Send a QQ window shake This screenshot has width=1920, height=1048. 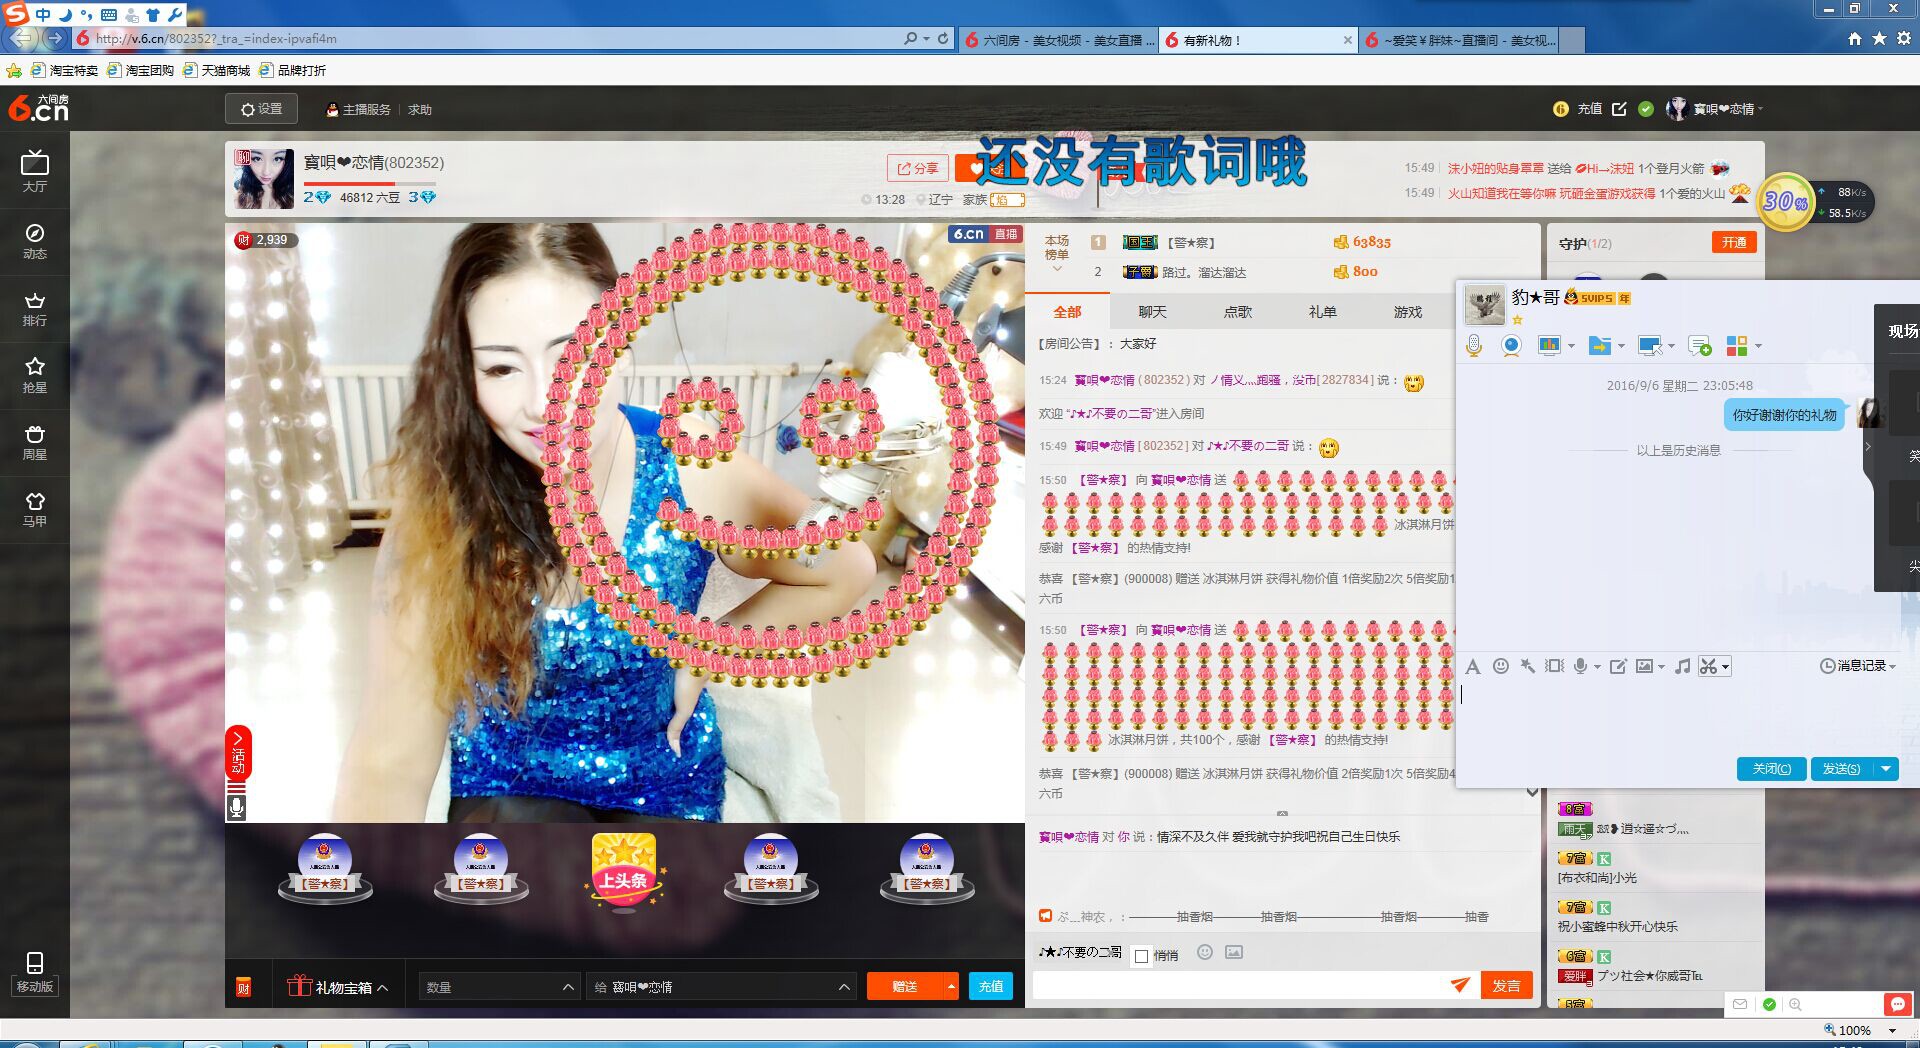[1554, 666]
